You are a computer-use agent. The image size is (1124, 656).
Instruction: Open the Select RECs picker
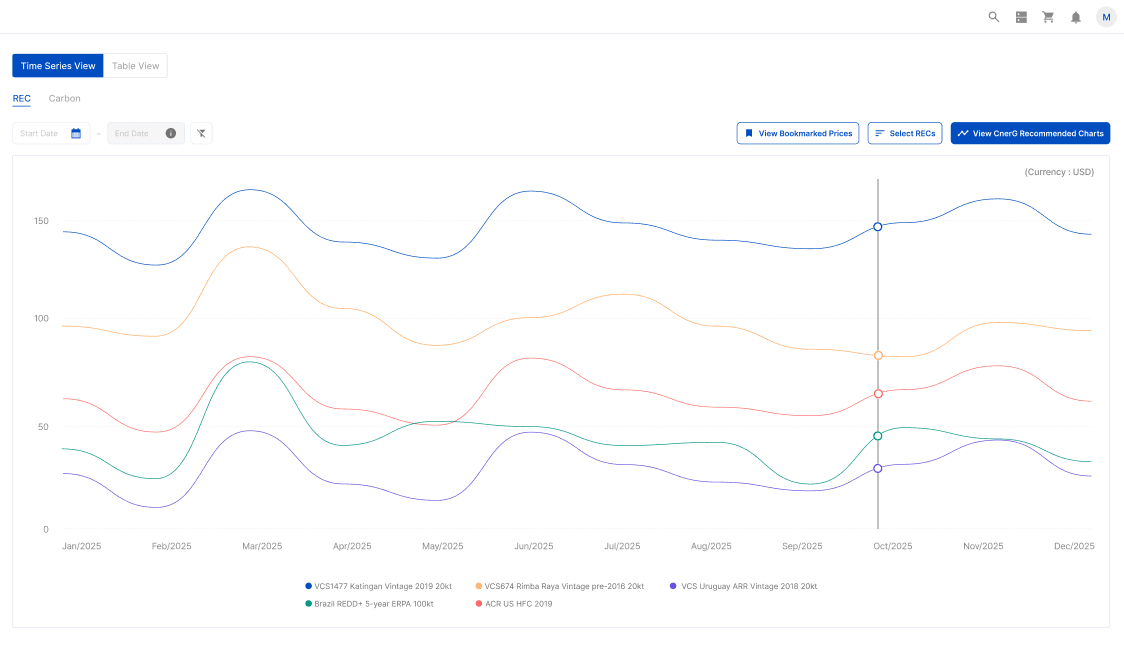tap(904, 132)
